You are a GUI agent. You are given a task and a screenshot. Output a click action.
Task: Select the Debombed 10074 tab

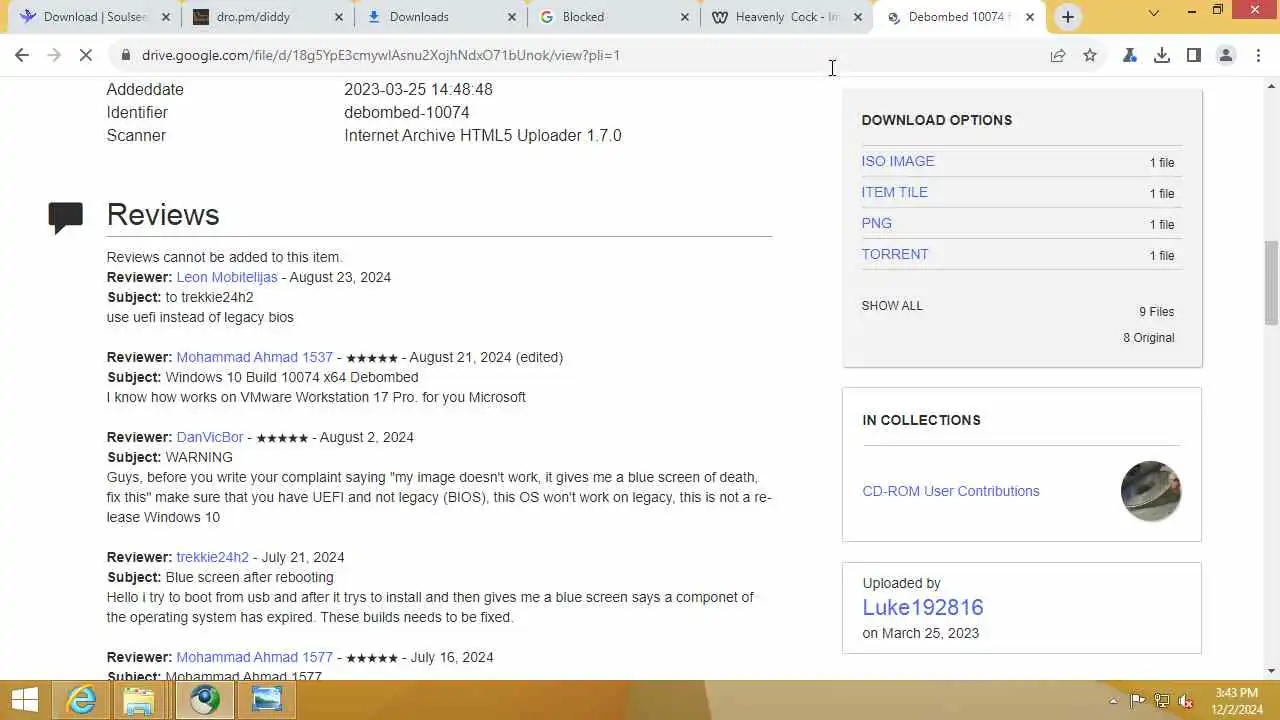[958, 17]
